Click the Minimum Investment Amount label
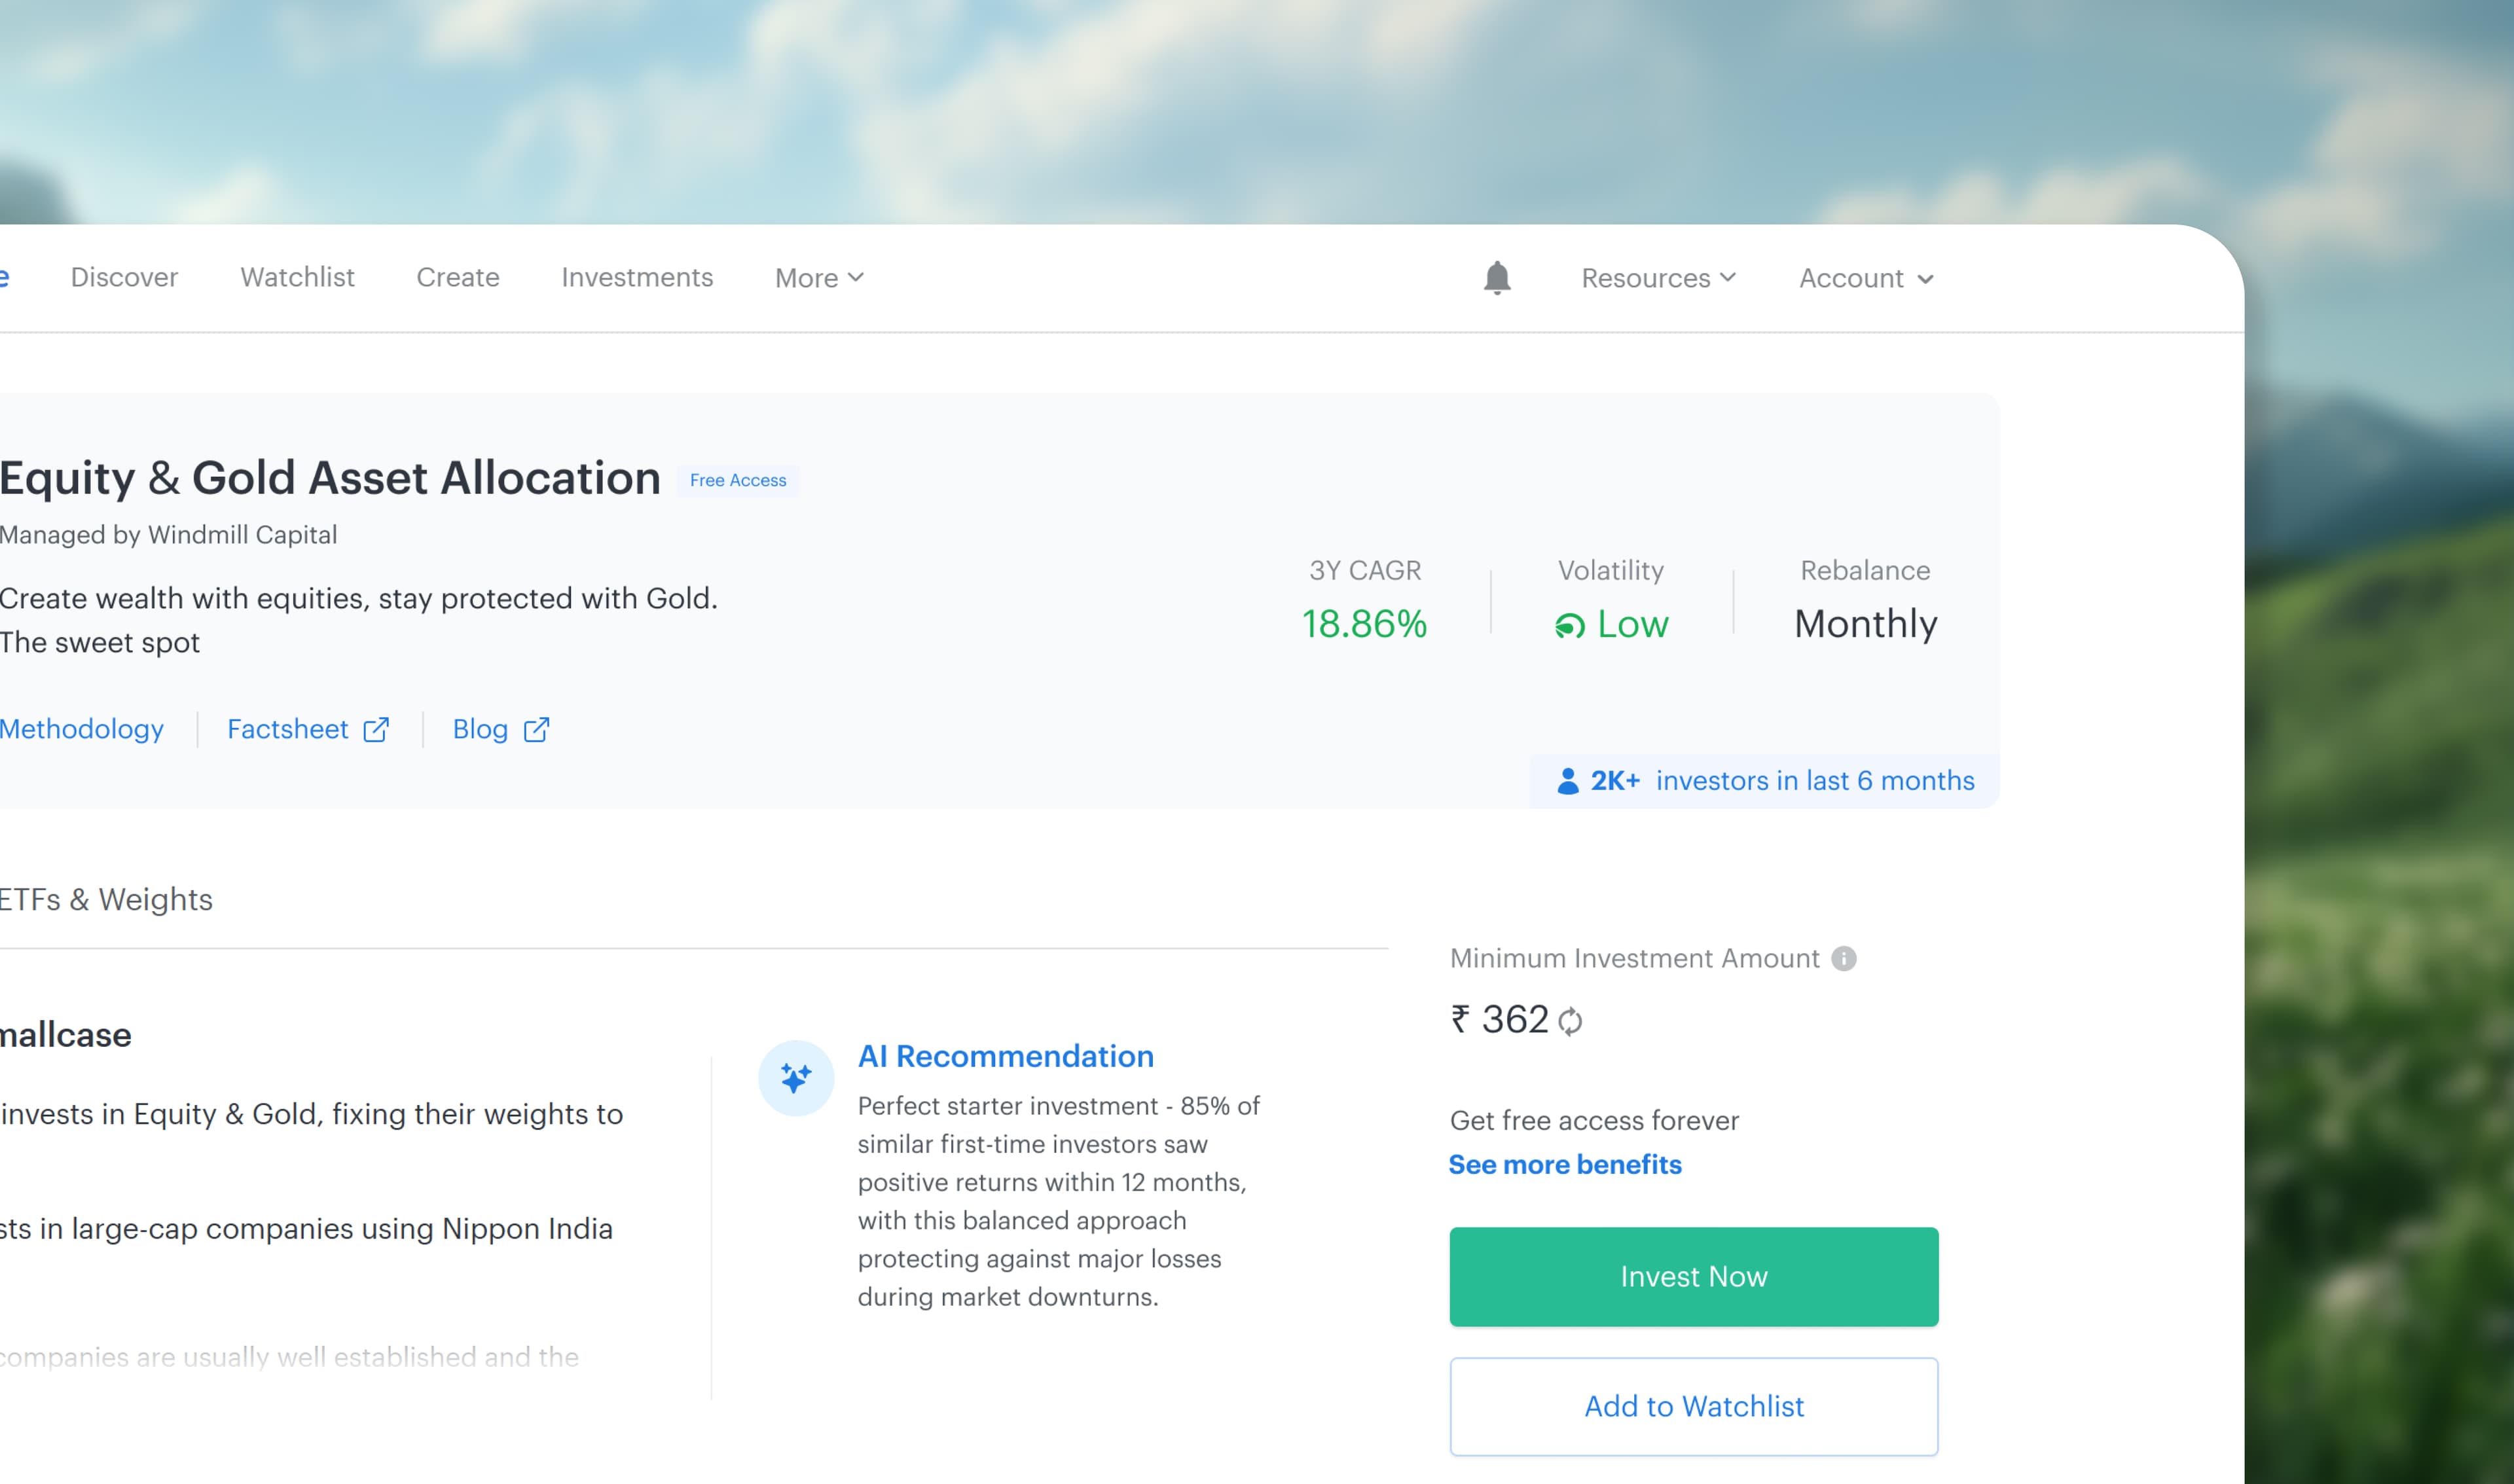2514x1484 pixels. [1635, 959]
